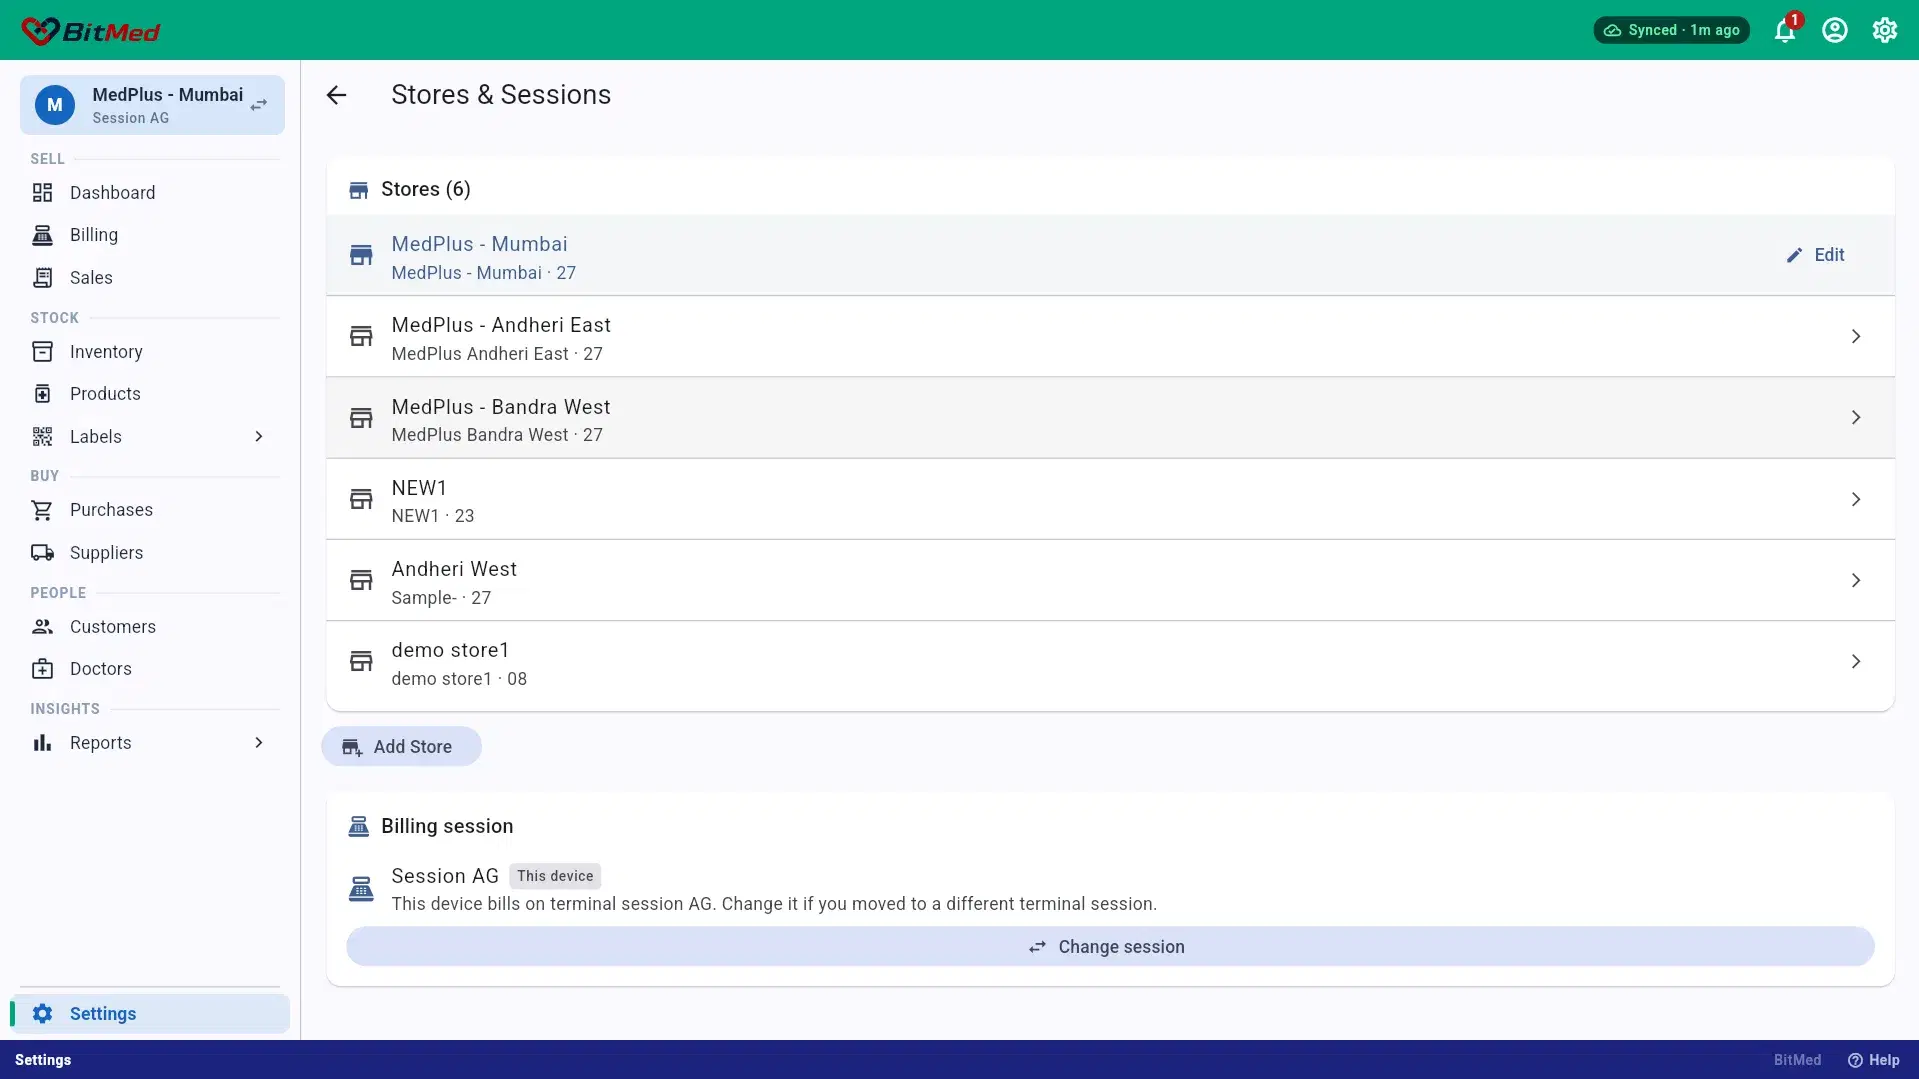Screen dimensions: 1919x1079
Task: Click the Billing session header icon
Action: coord(358,827)
